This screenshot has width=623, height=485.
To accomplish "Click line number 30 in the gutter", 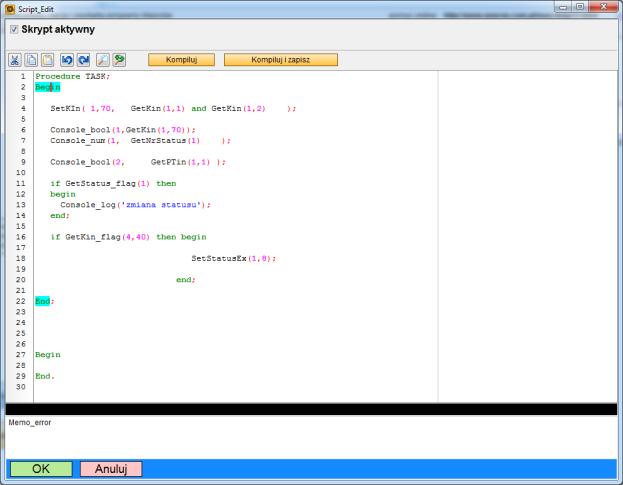I will (x=21, y=387).
